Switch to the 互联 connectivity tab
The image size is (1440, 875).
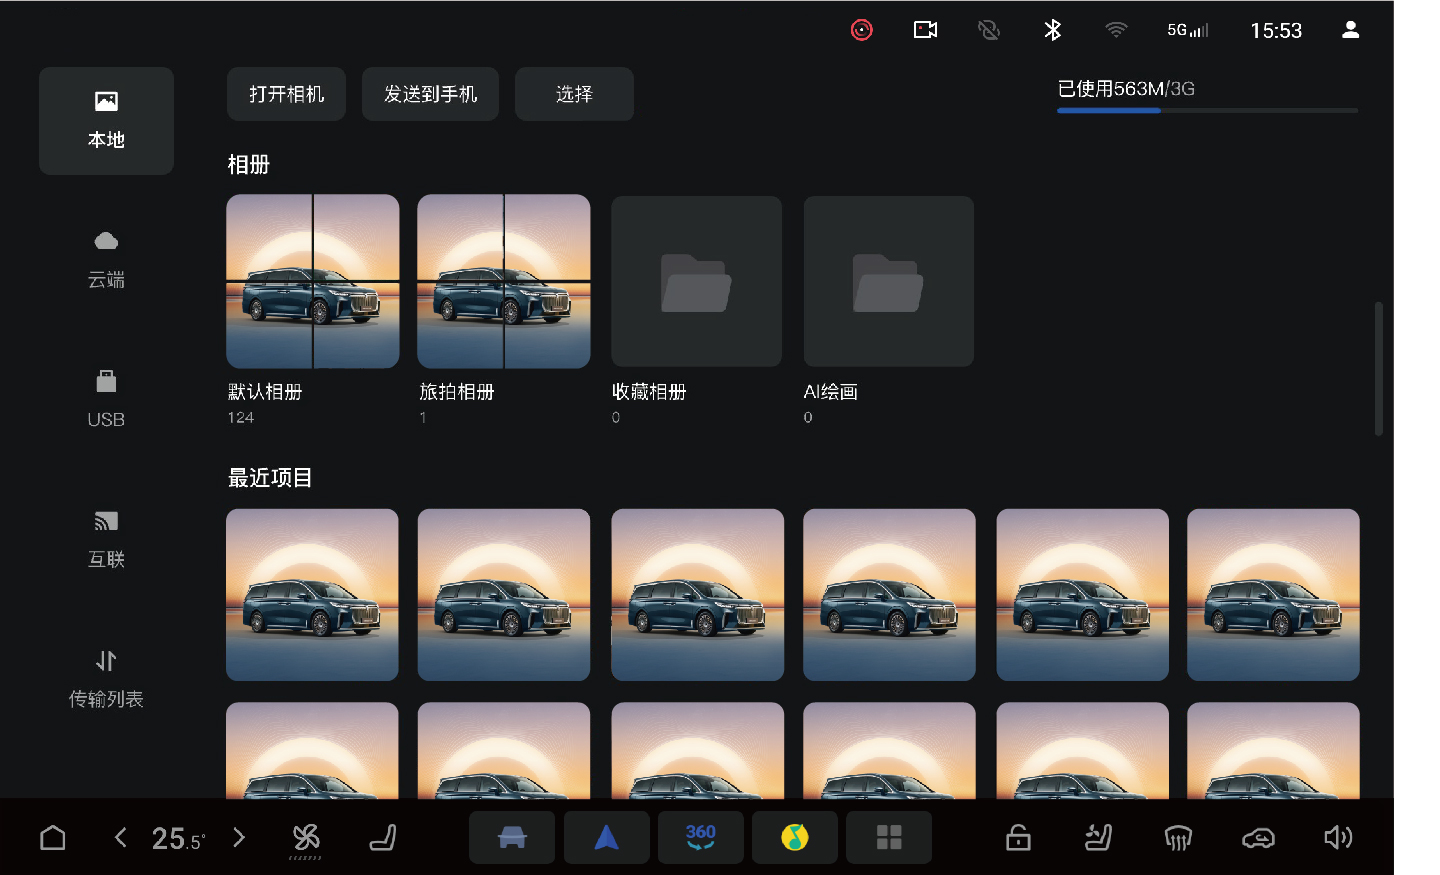coord(106,540)
